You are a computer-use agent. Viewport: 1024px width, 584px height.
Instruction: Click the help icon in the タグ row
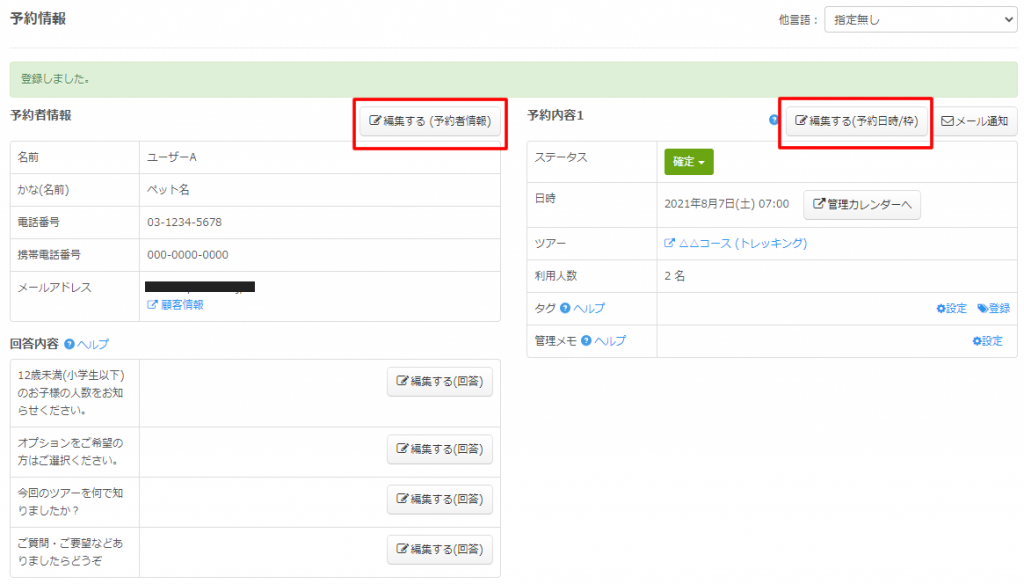[x=565, y=308]
